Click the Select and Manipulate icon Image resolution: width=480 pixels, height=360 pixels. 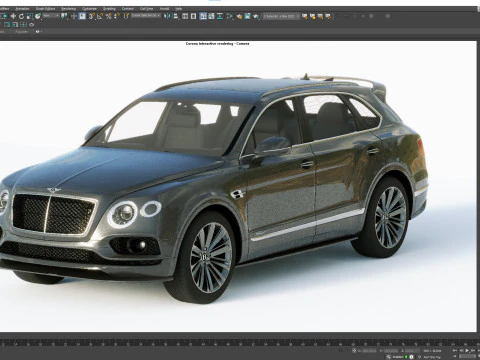[74, 16]
